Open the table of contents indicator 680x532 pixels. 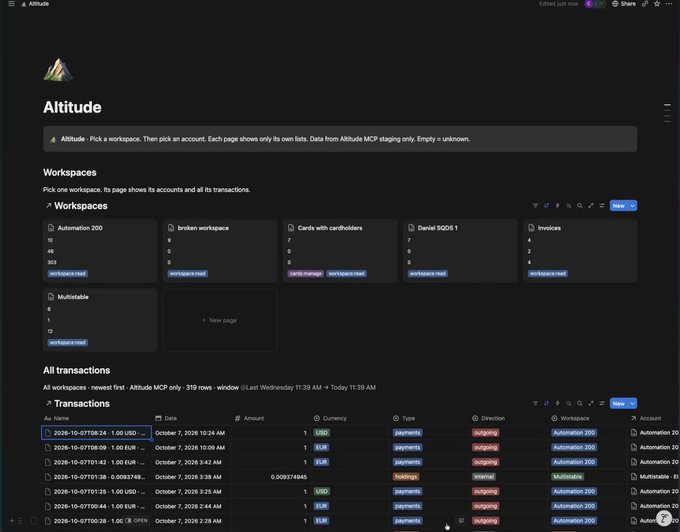click(667, 113)
